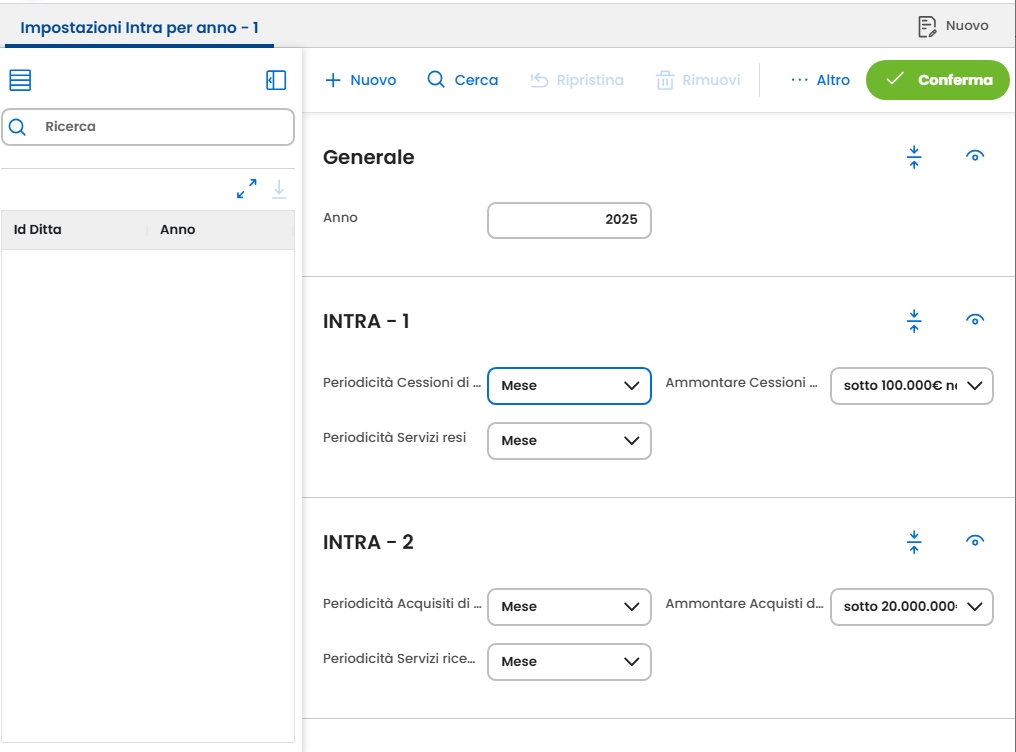Toggle visibility of the INTRA - 2 section

(975, 541)
